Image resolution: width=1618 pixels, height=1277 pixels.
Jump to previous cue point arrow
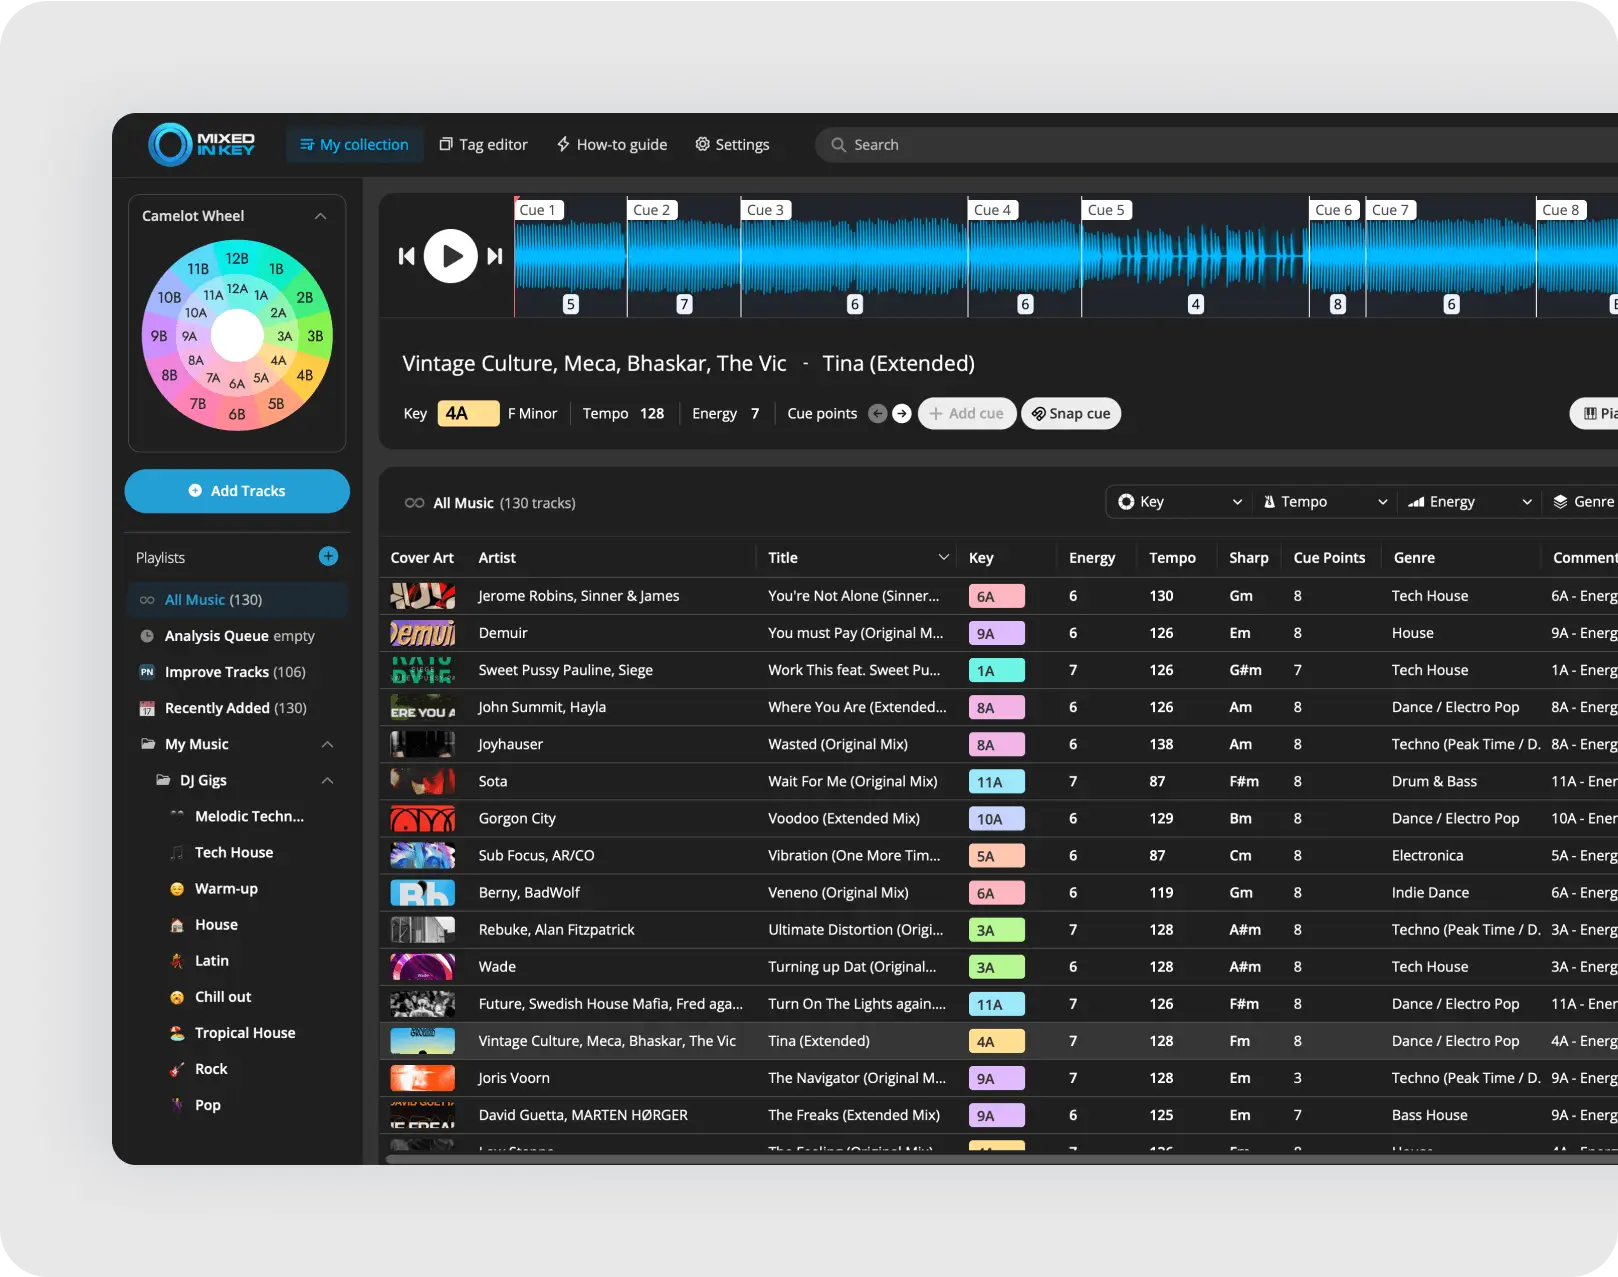click(x=877, y=414)
